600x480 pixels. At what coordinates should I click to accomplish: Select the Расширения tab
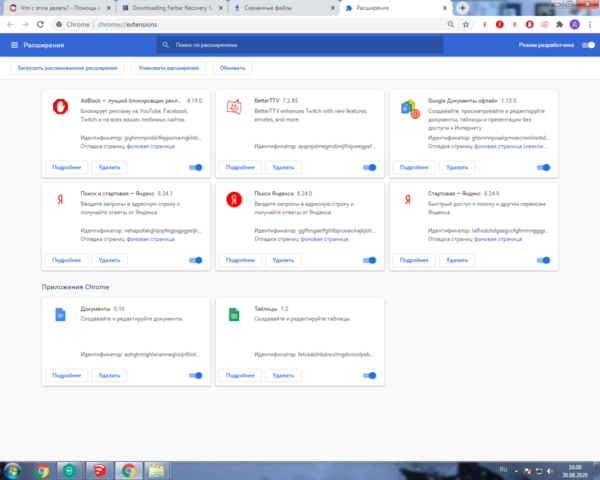click(394, 8)
